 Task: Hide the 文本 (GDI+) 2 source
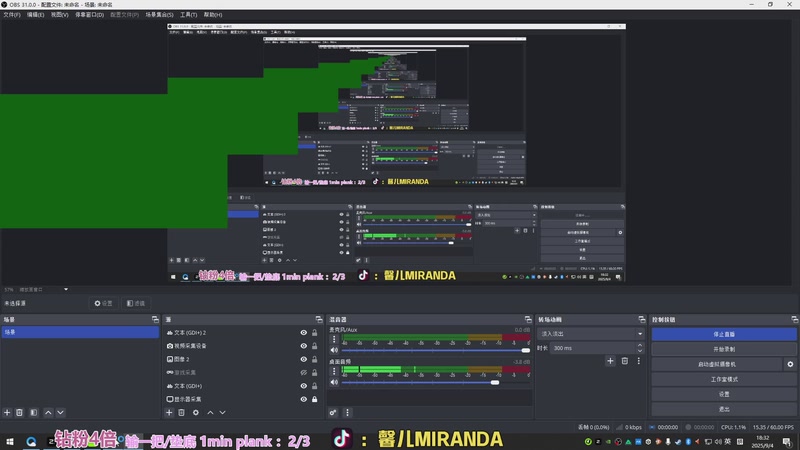point(304,333)
